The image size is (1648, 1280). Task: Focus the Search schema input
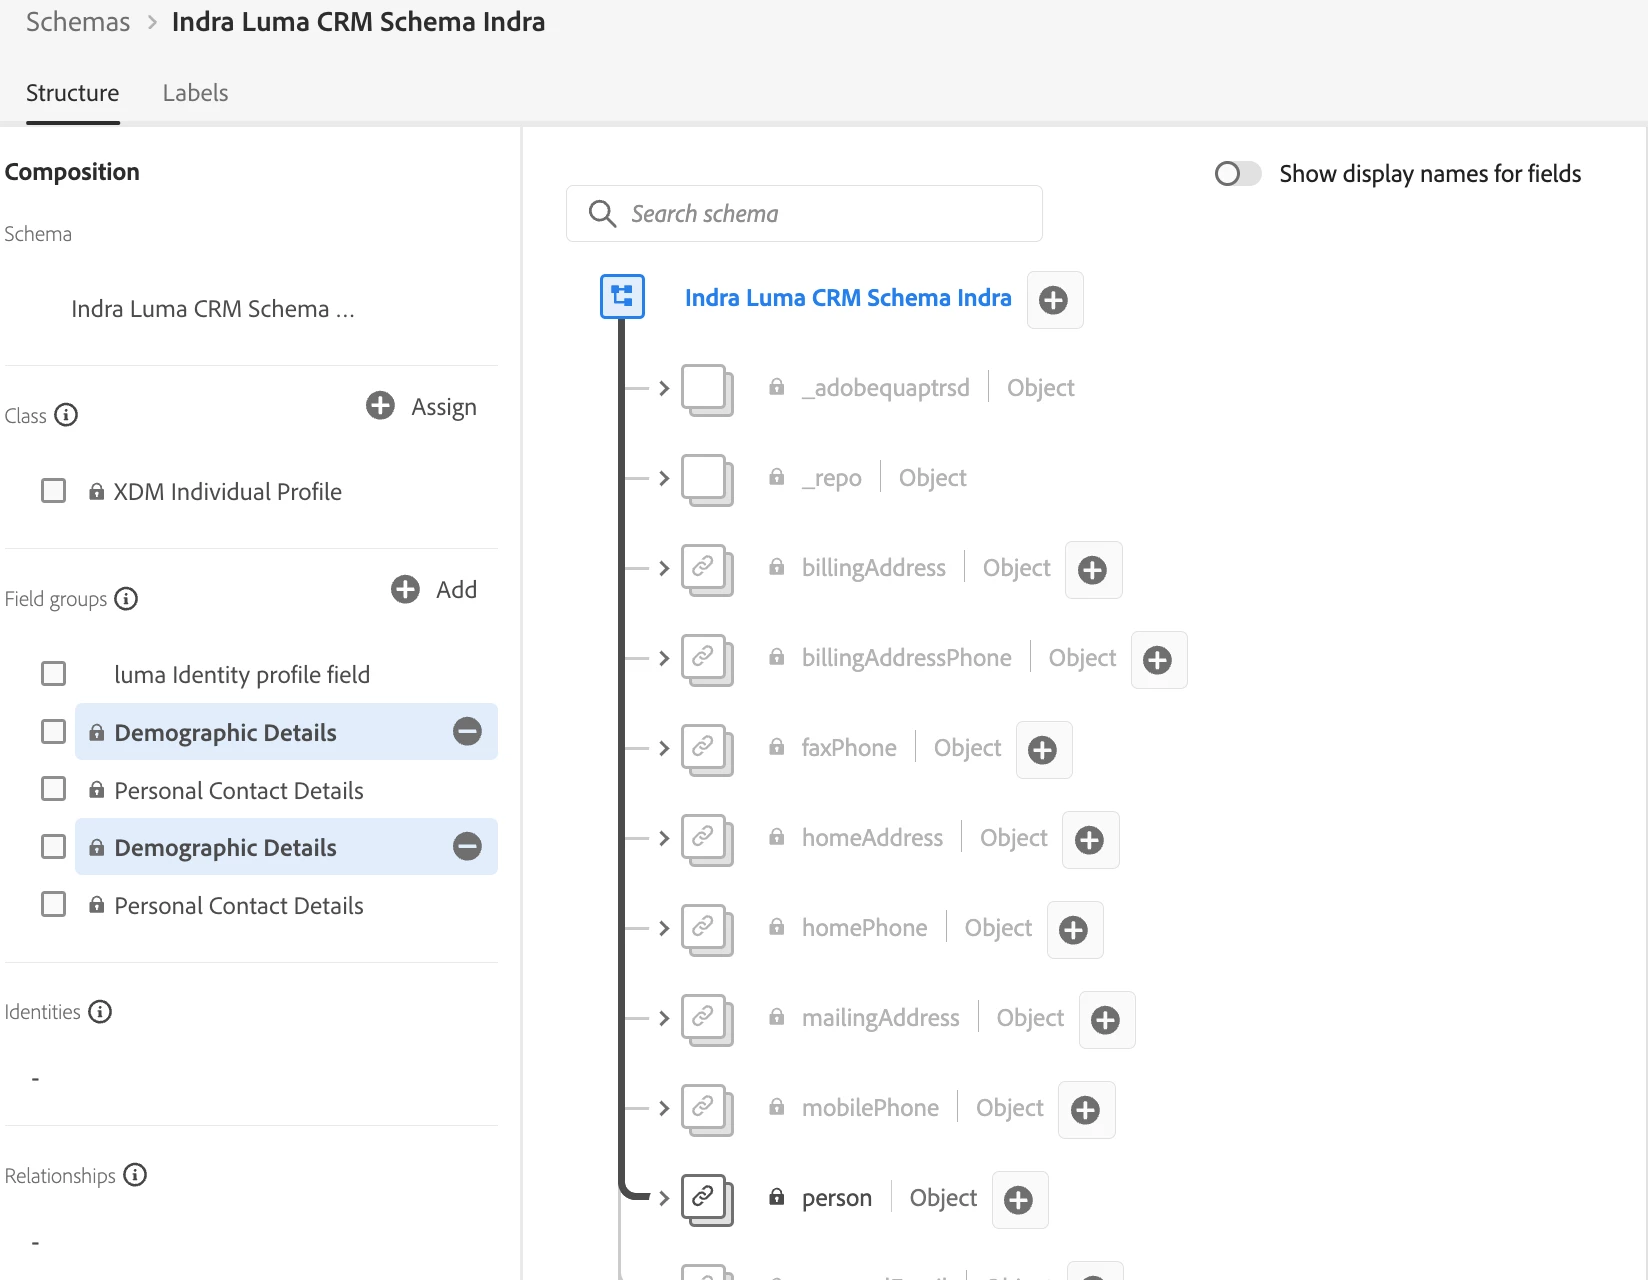pos(804,213)
